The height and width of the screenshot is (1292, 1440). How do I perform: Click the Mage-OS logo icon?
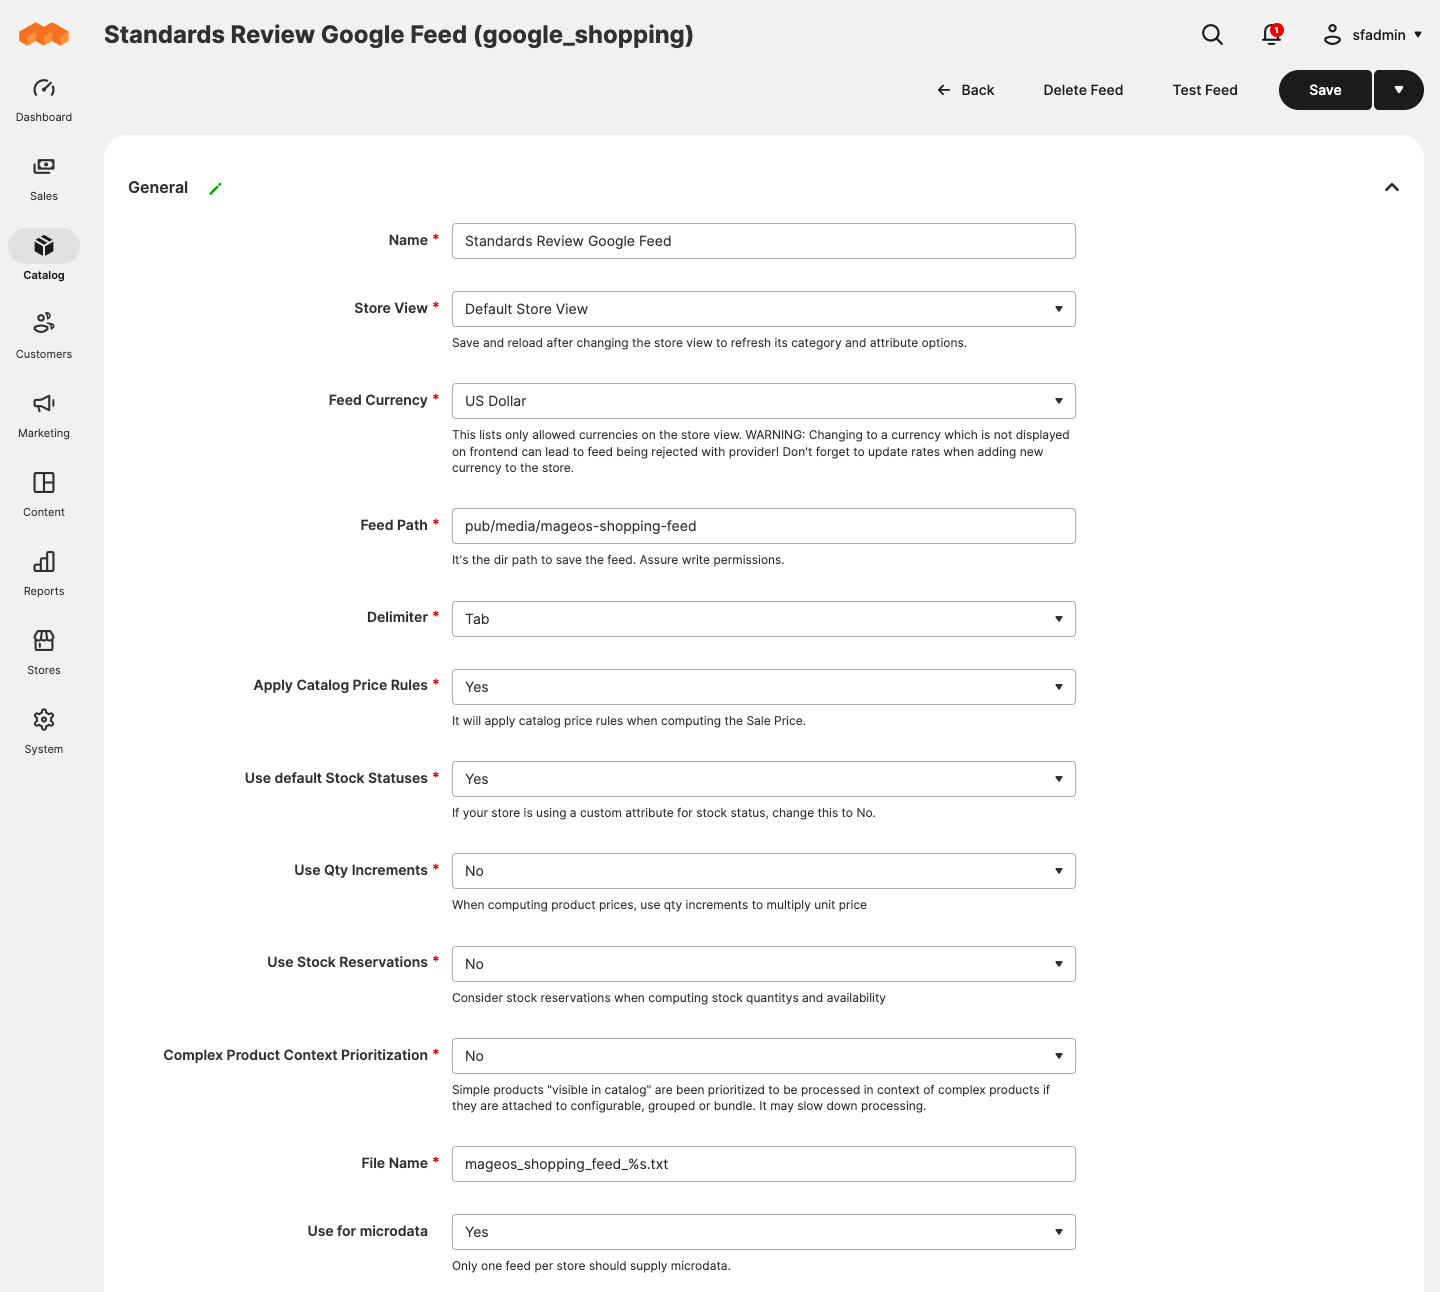coord(44,35)
